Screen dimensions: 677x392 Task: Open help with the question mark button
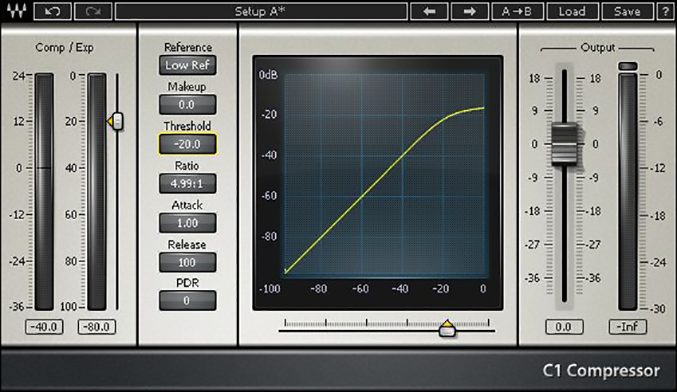click(665, 11)
